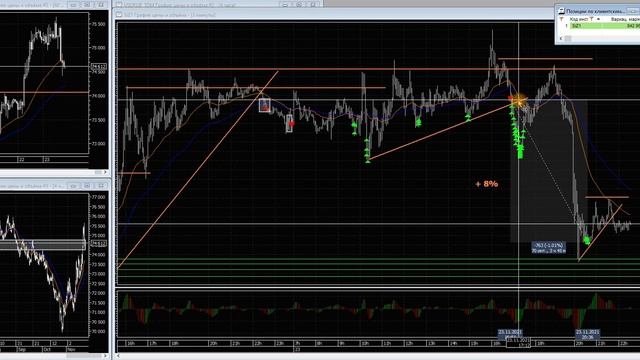Toggle the sort arrow beside 'Код инст' header
This screenshot has width=640, height=360.
click(x=598, y=19)
